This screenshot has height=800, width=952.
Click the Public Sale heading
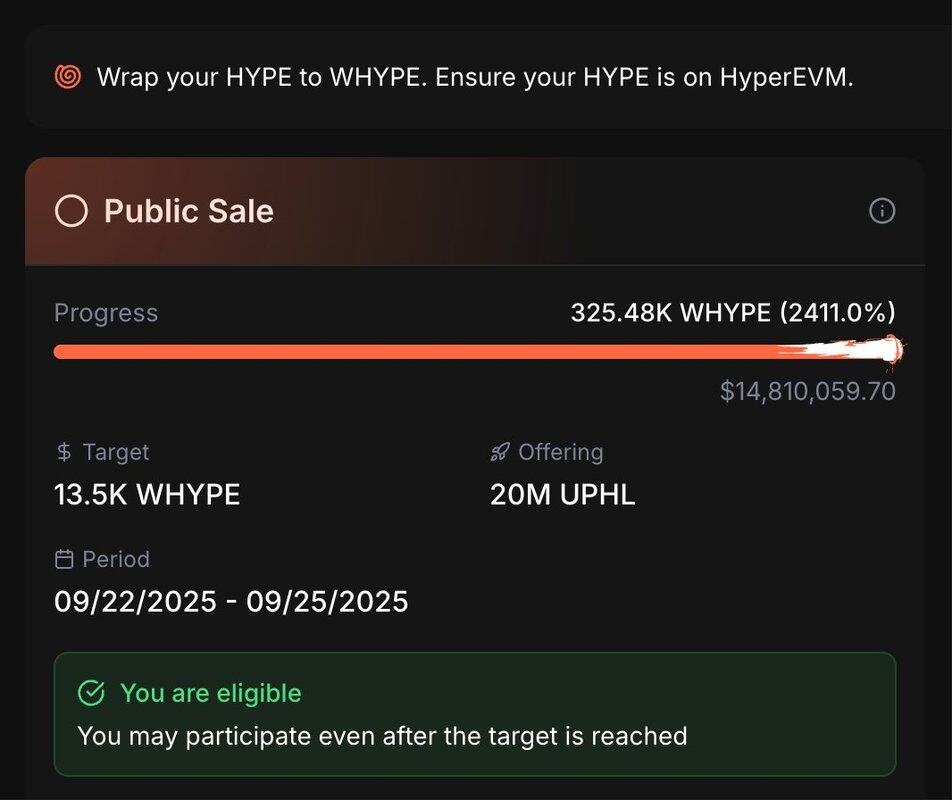coord(189,211)
